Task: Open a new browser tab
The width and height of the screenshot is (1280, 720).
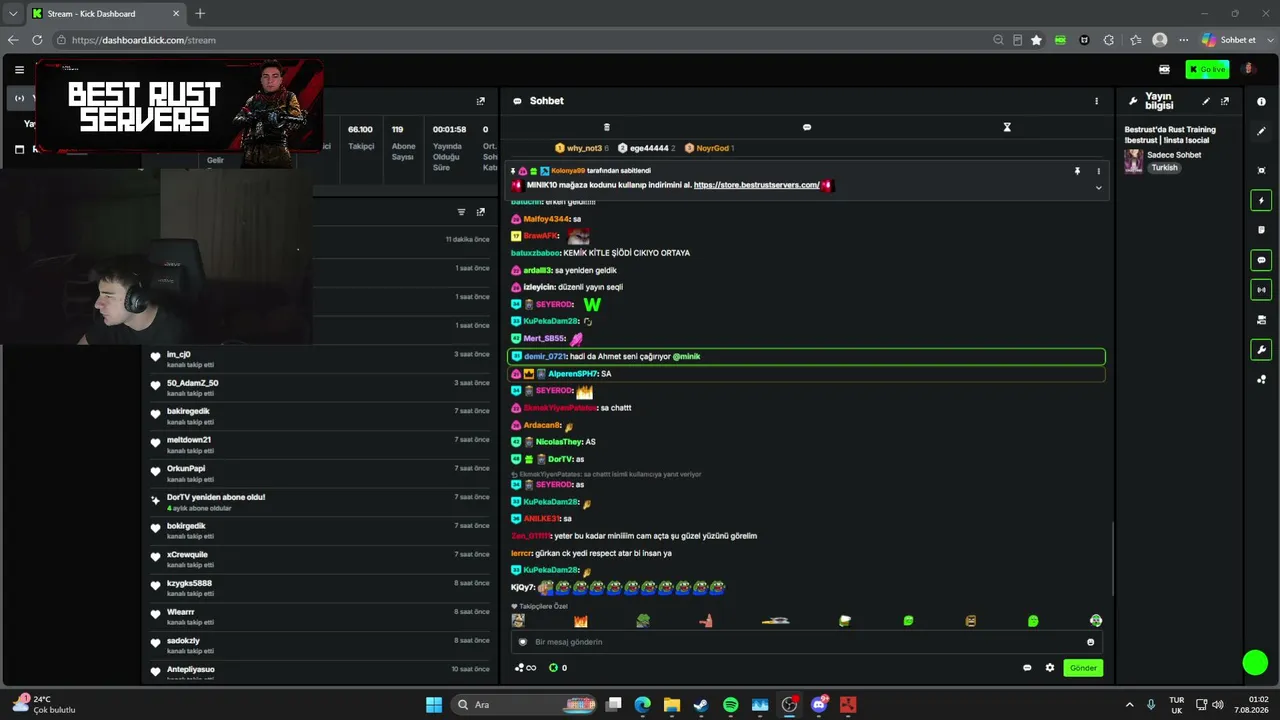Action: tap(200, 13)
